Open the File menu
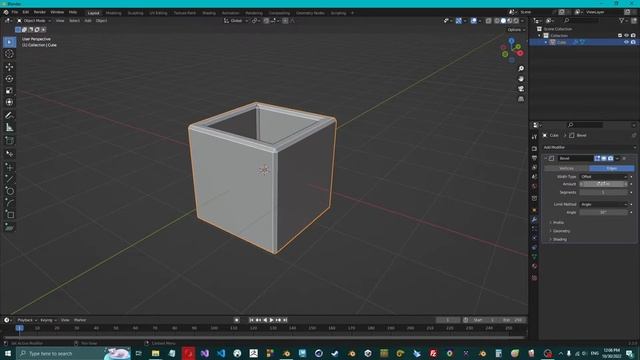The height and width of the screenshot is (360, 640). pos(15,12)
